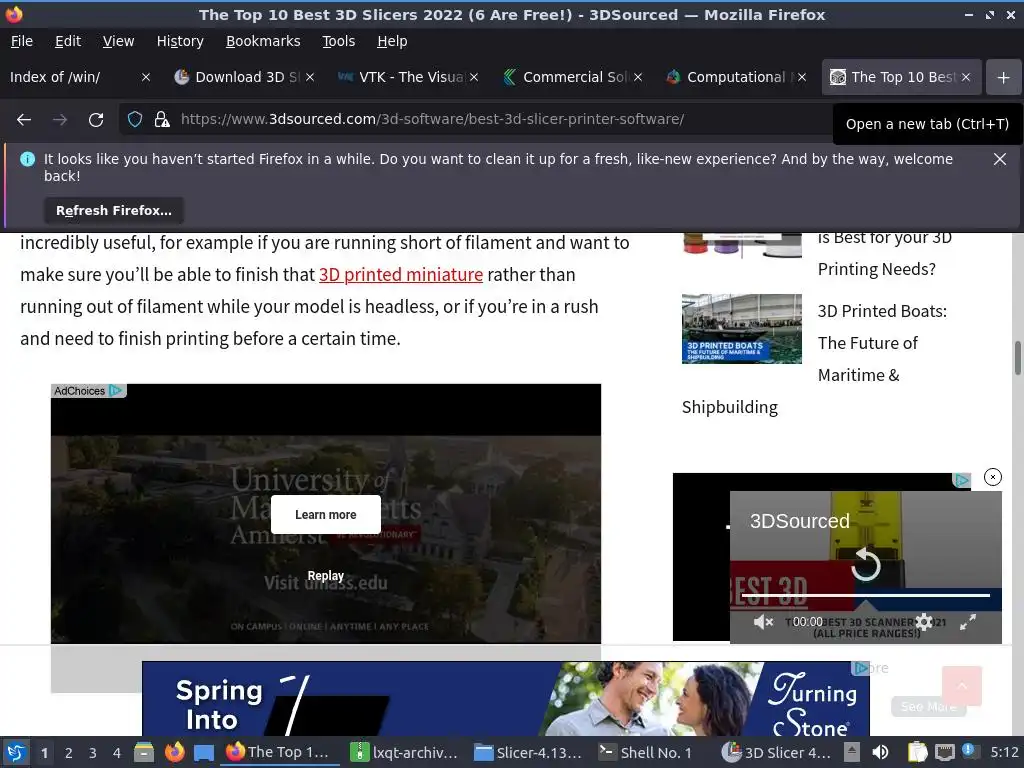Open the clipboard manager tray icon

[918, 752]
